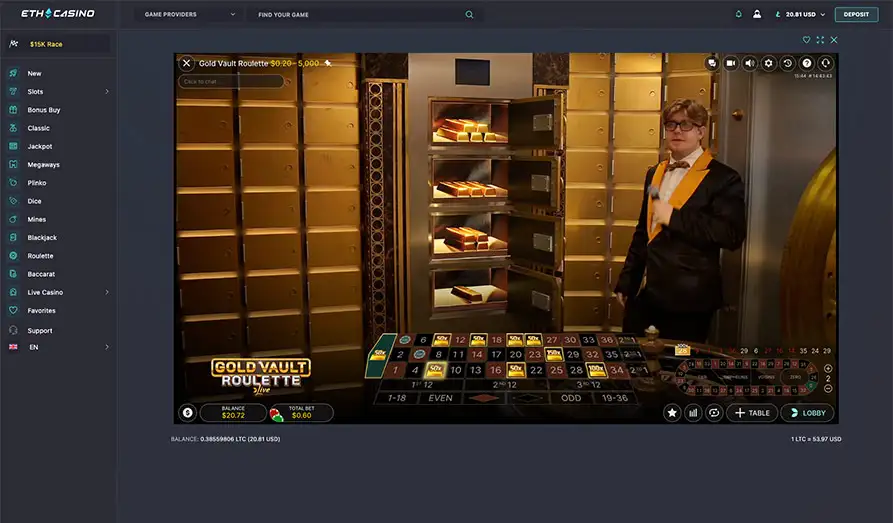This screenshot has height=523, width=893.
Task: Open game settings gear icon
Action: (768, 63)
